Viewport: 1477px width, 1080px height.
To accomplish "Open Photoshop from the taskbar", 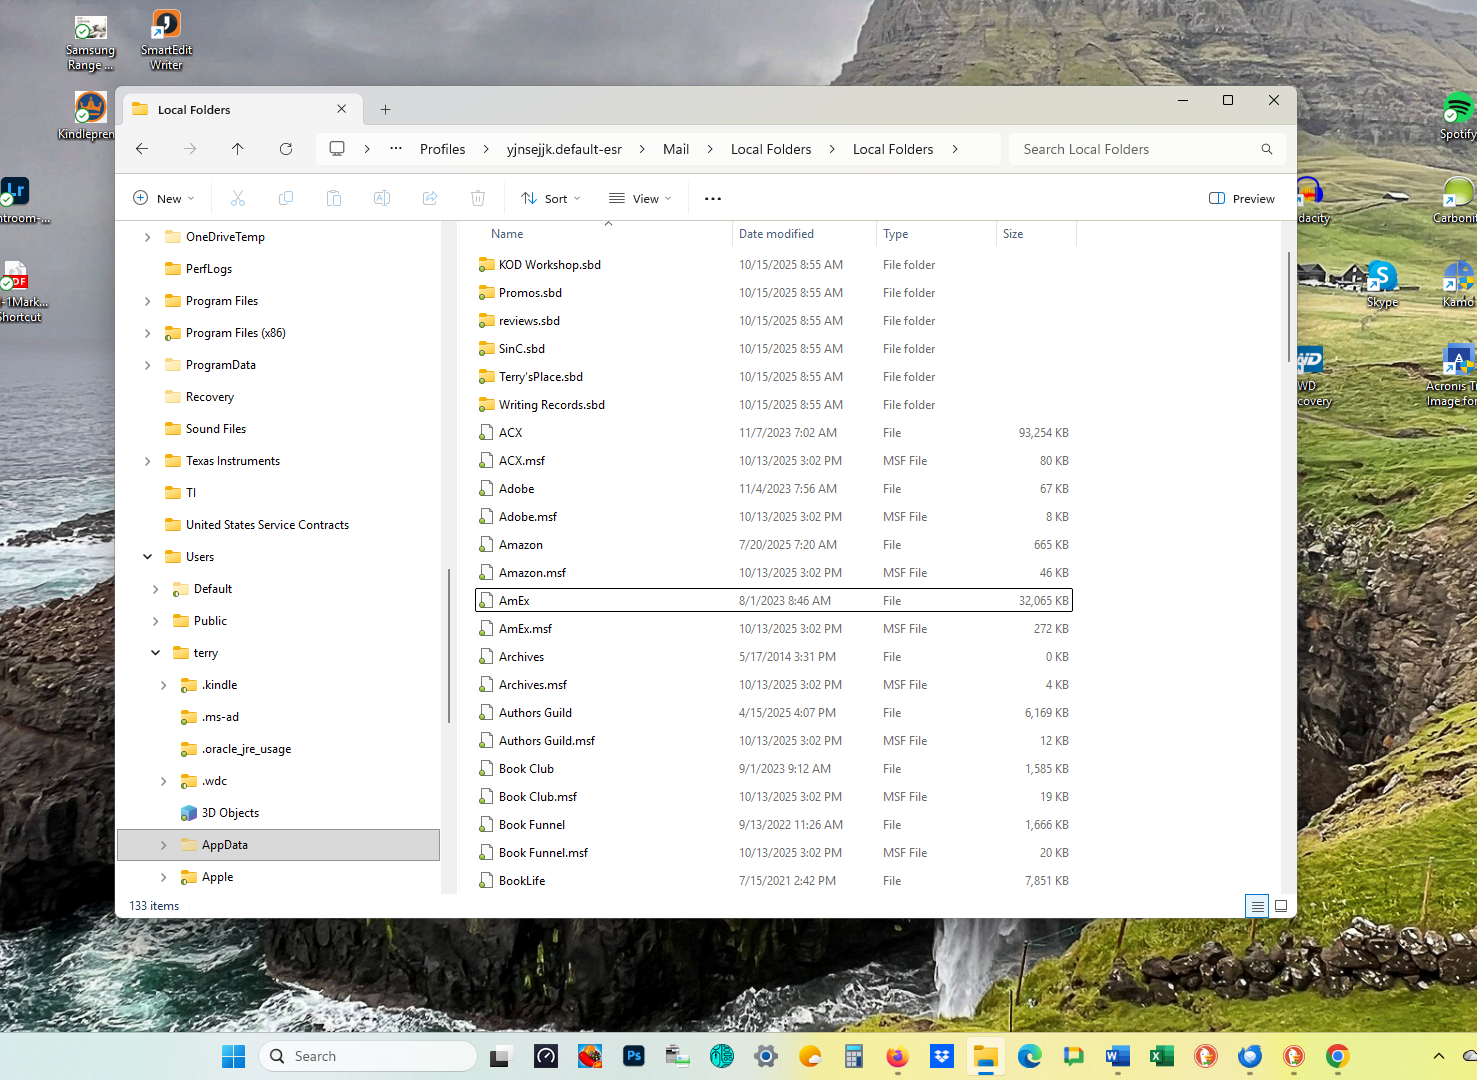I will click(634, 1056).
